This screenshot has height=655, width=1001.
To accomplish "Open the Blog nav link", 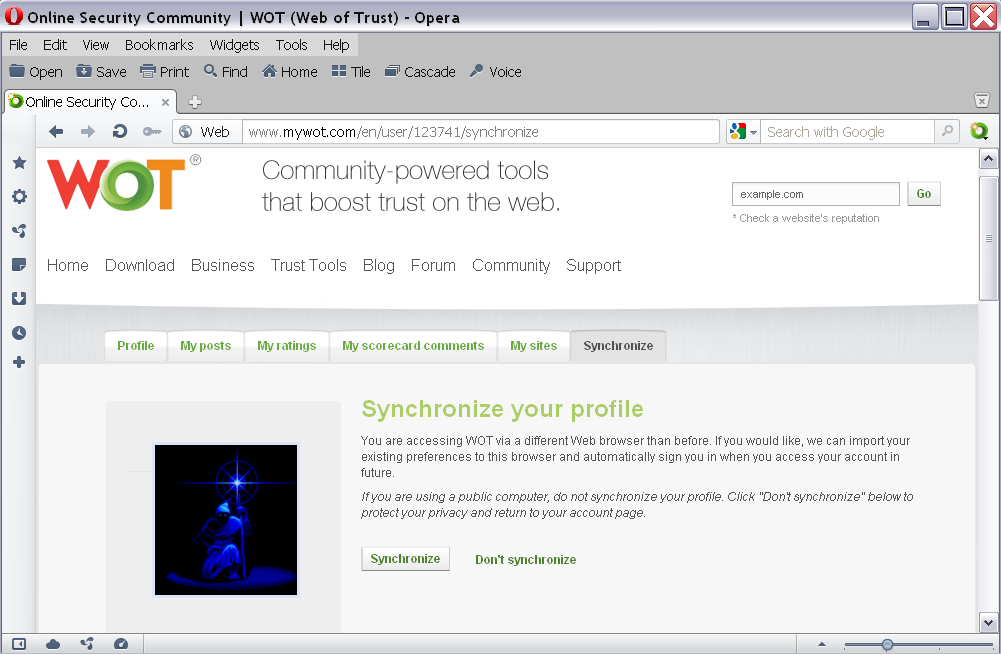I will [379, 266].
